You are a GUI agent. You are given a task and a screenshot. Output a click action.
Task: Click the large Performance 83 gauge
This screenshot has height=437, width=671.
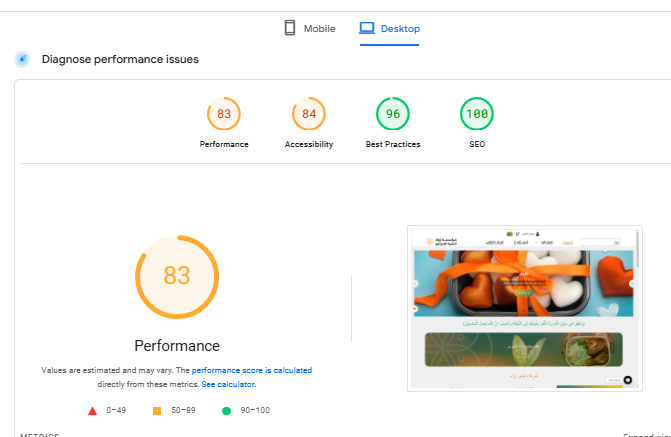tap(177, 276)
